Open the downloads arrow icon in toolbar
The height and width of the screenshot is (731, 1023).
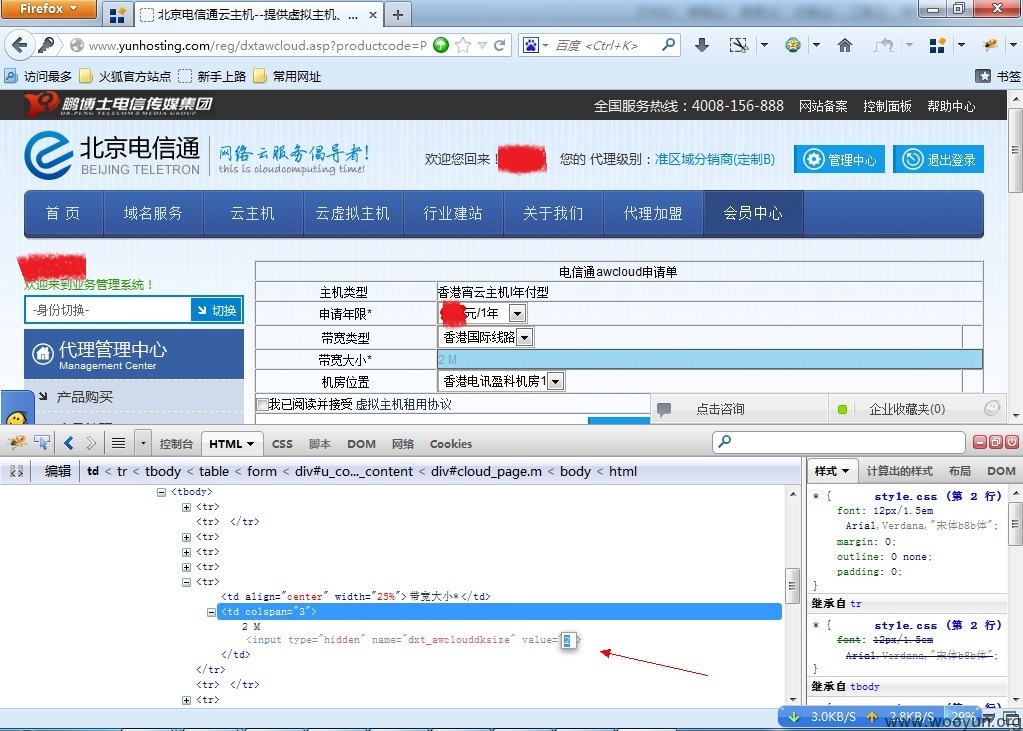(x=702, y=45)
